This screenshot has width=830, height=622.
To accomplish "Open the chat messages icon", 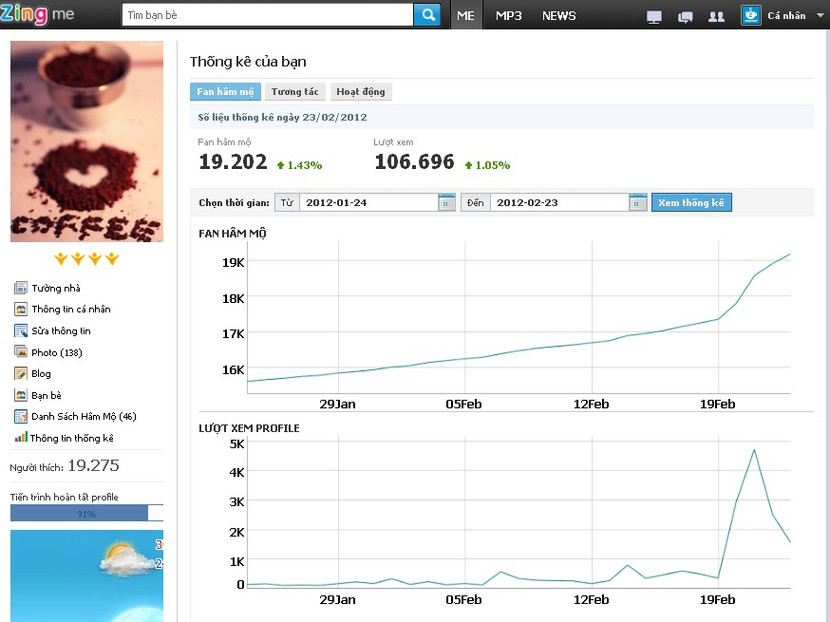I will (685, 16).
